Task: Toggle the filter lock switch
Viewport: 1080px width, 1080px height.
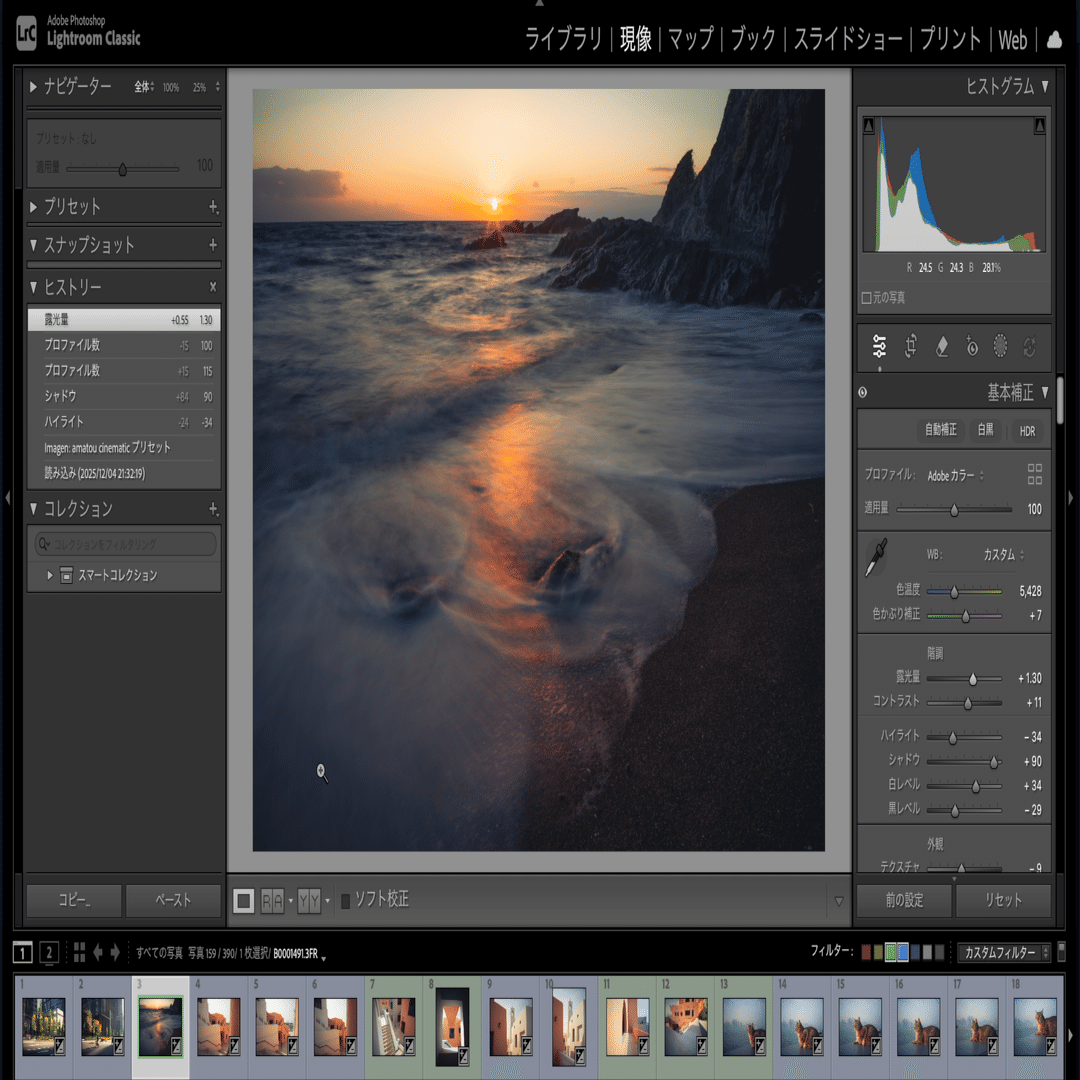Action: click(x=1061, y=952)
